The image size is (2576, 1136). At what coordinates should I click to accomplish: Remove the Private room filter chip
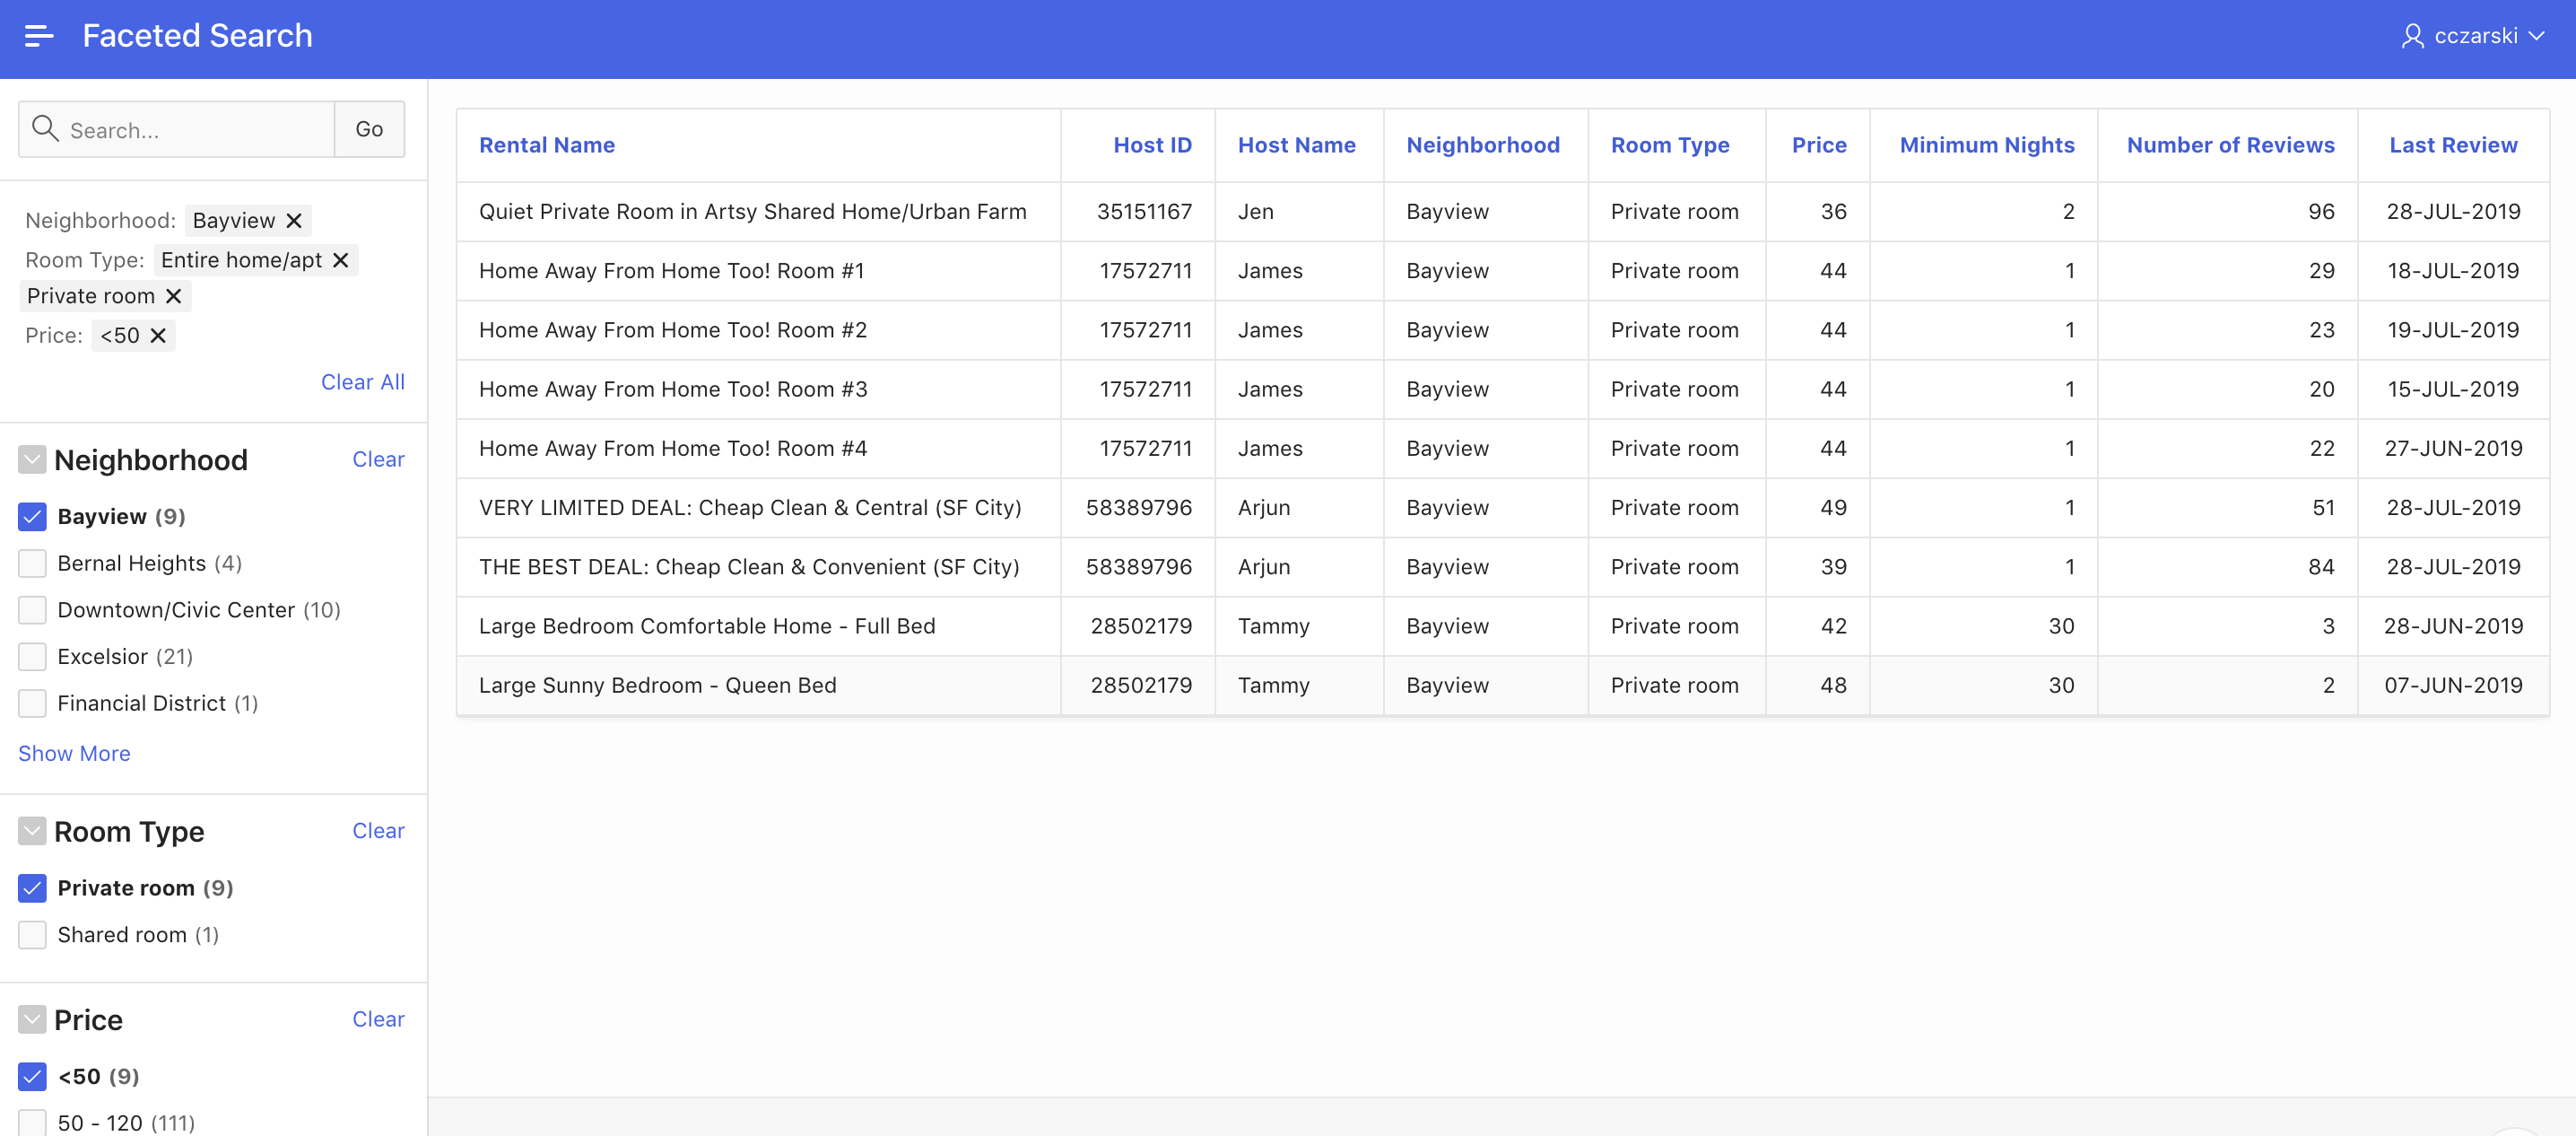172,295
